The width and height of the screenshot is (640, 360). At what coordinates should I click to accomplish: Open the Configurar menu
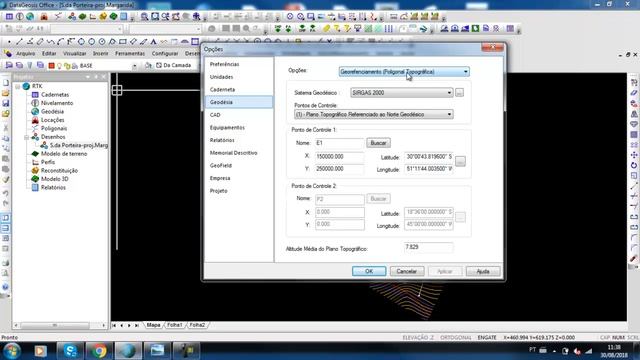pyautogui.click(x=165, y=53)
